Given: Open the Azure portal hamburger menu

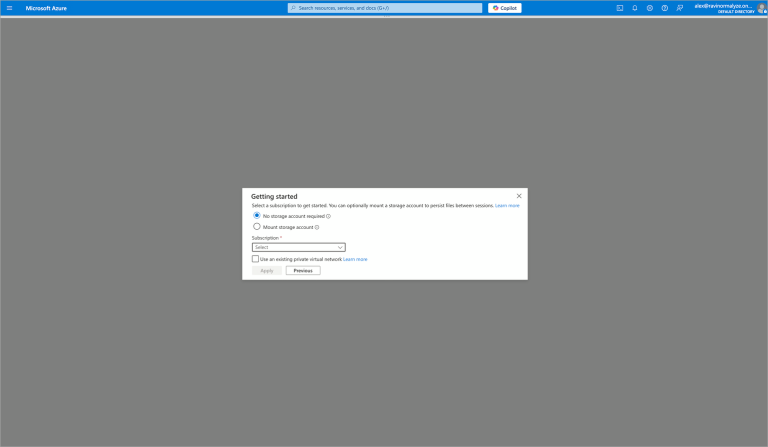Looking at the screenshot, I should 9,7.
